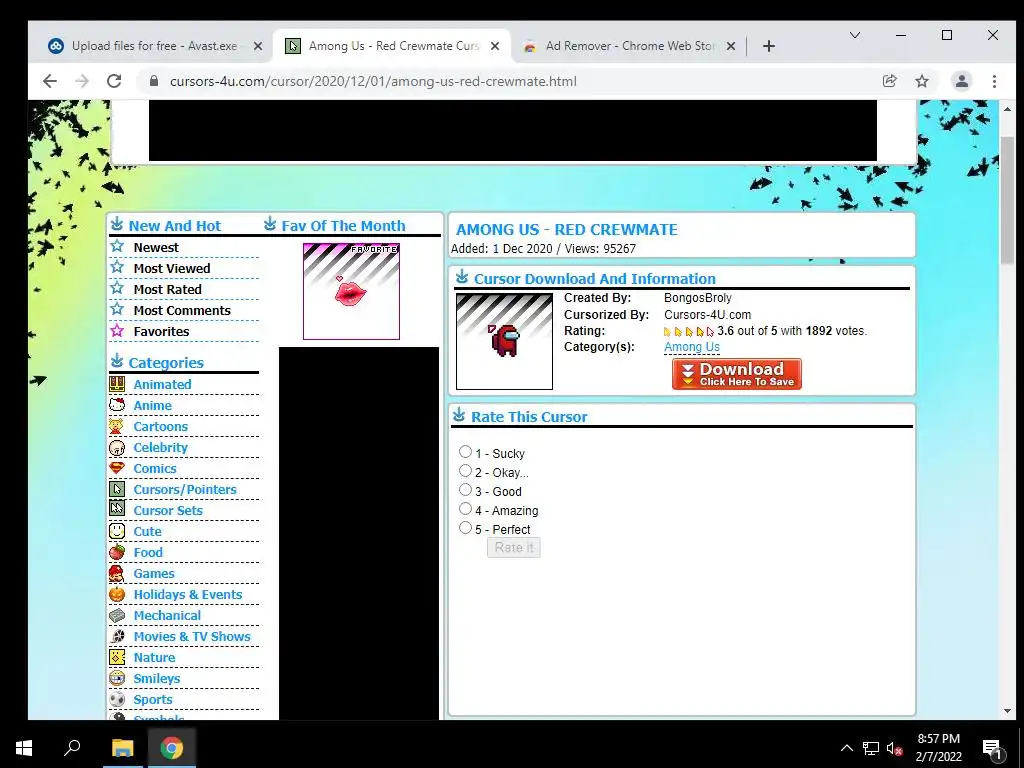This screenshot has width=1024, height=768.
Task: Open the Fav Of The Month lips thumbnail
Action: [x=351, y=291]
